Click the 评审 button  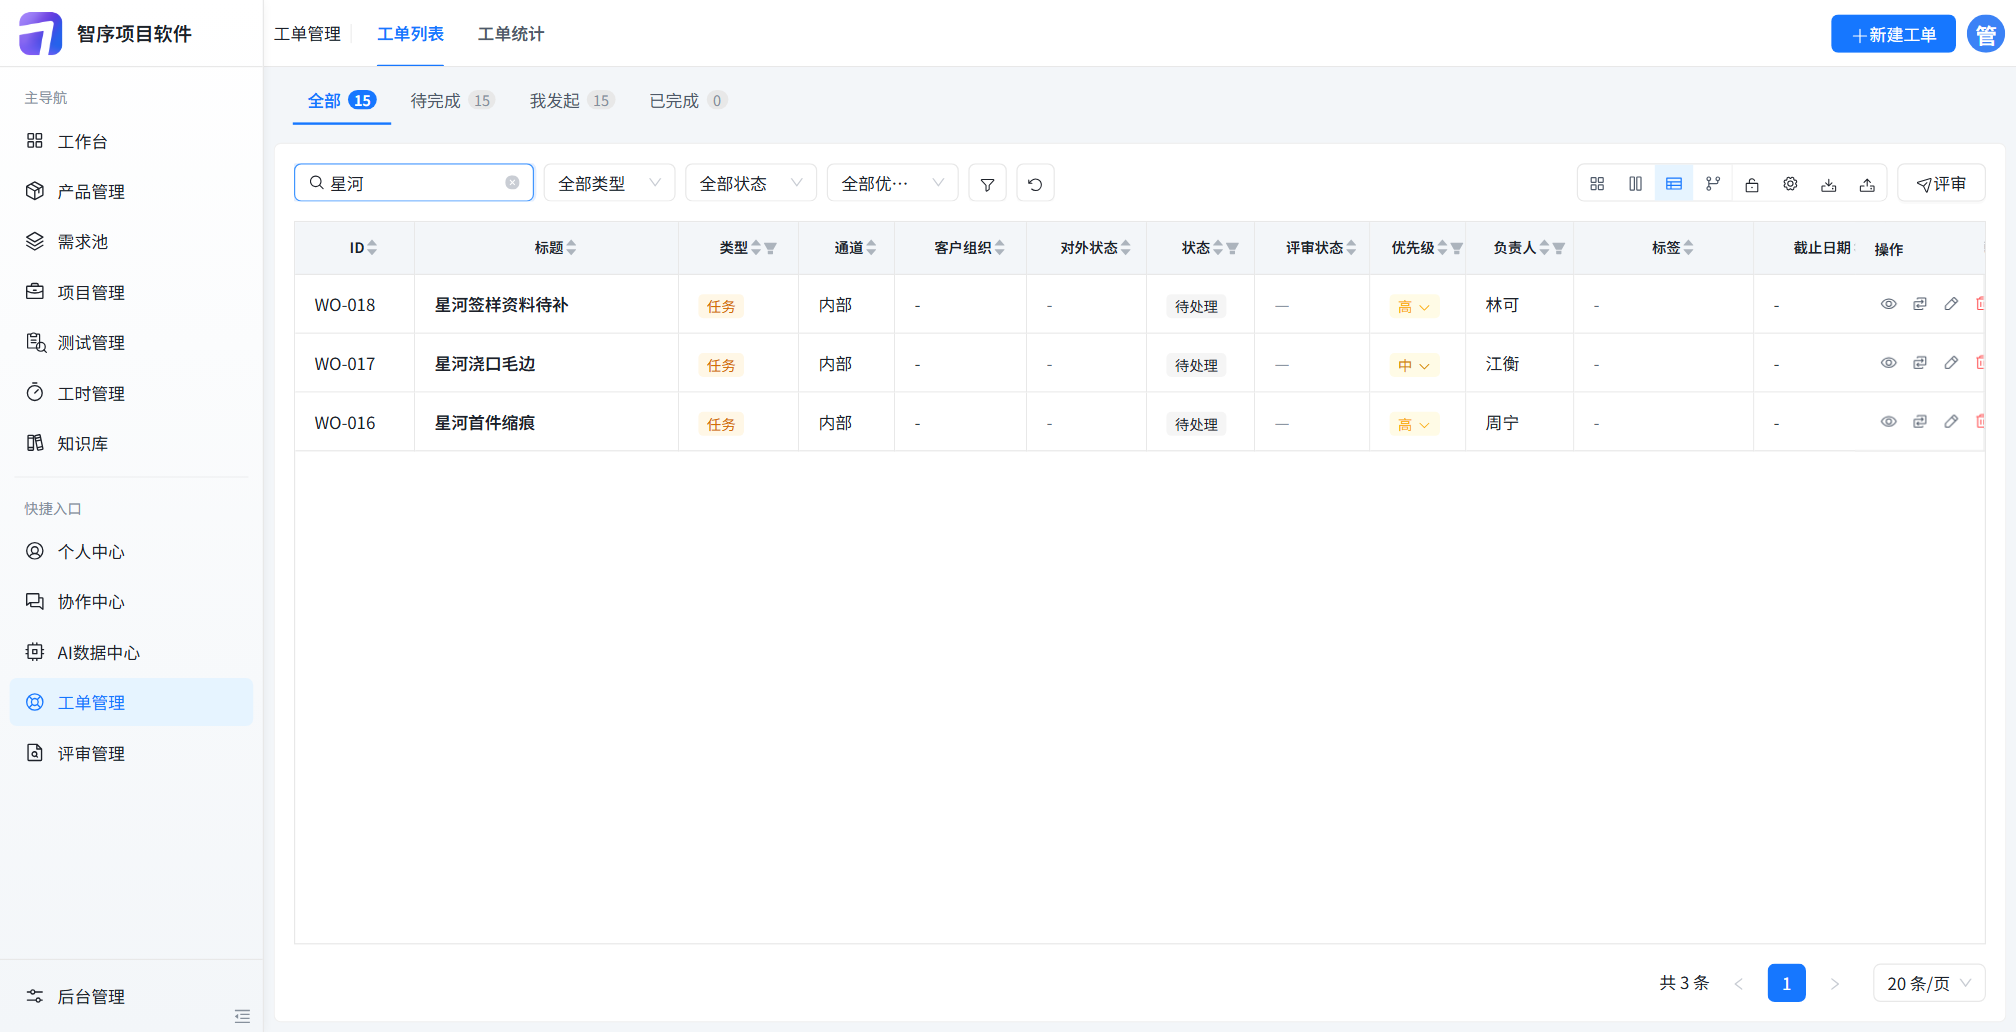(1941, 184)
